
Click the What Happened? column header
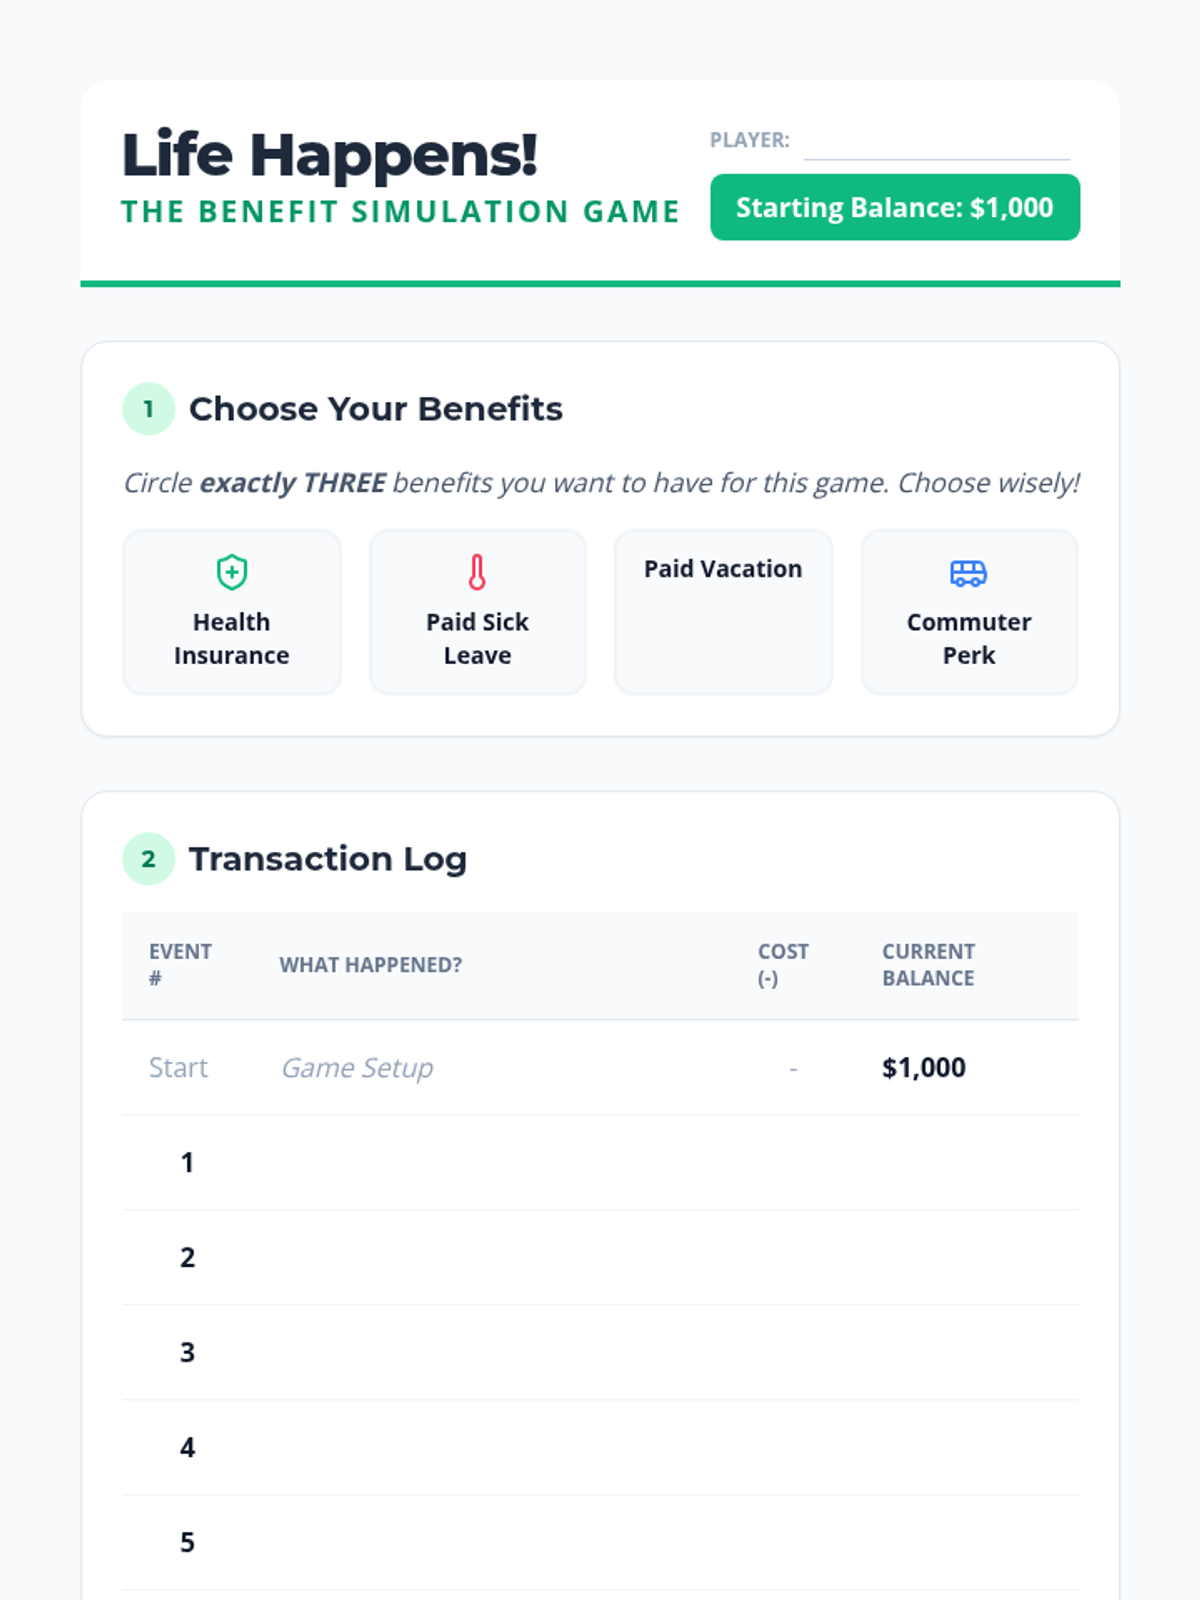(x=371, y=965)
